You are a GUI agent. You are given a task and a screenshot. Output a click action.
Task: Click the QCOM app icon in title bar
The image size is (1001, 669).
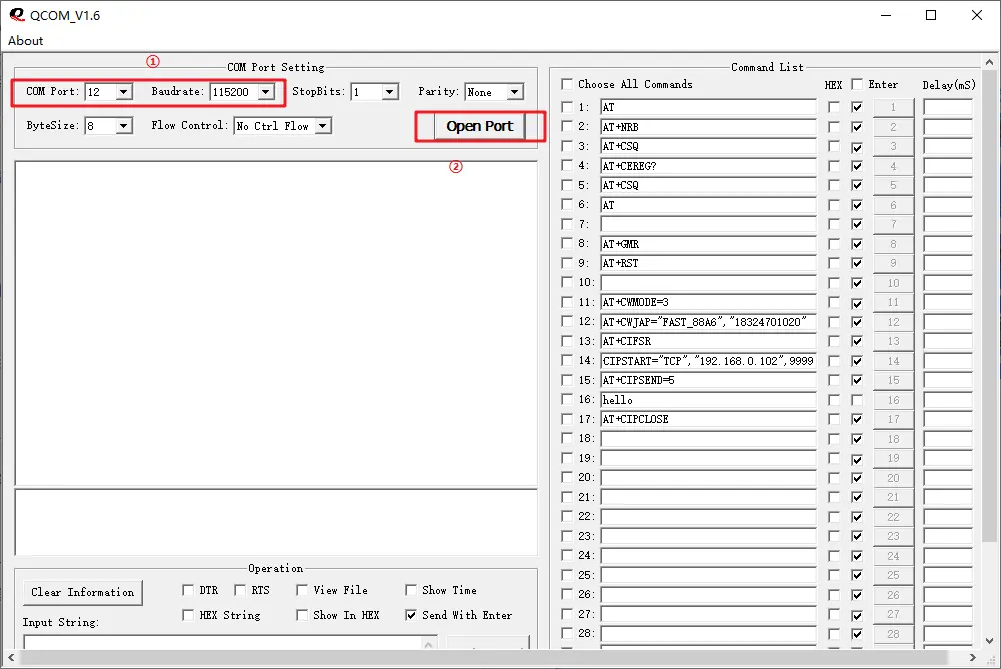17,15
